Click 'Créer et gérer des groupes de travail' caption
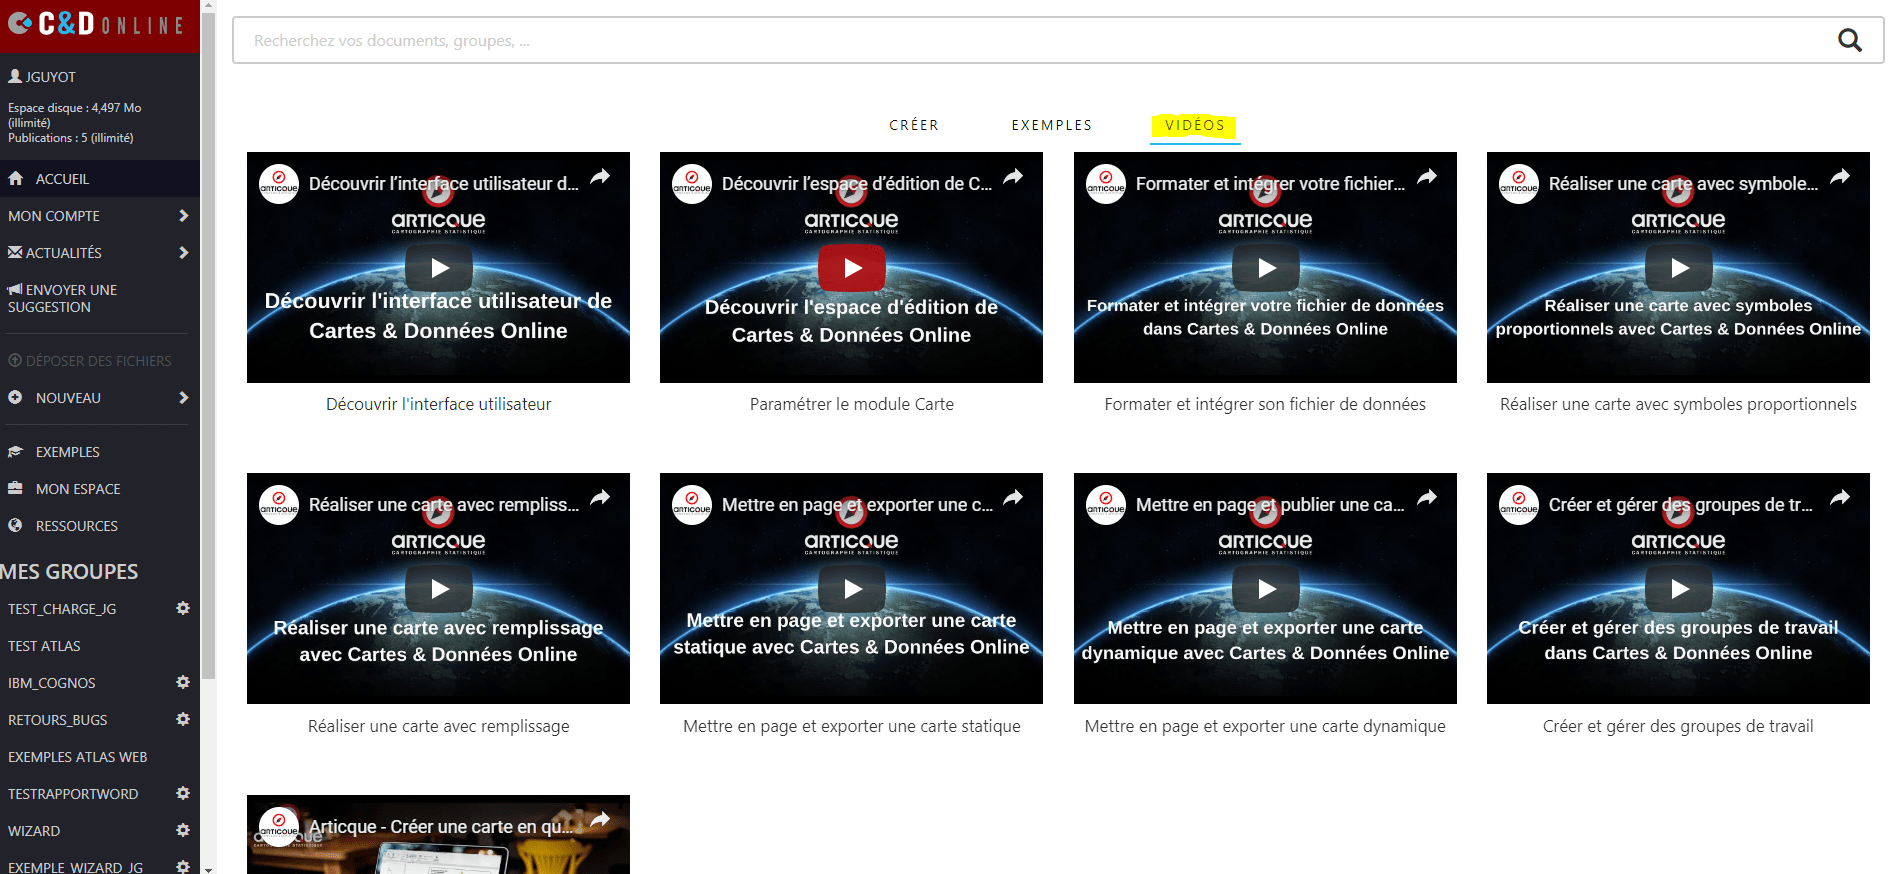 (1678, 726)
